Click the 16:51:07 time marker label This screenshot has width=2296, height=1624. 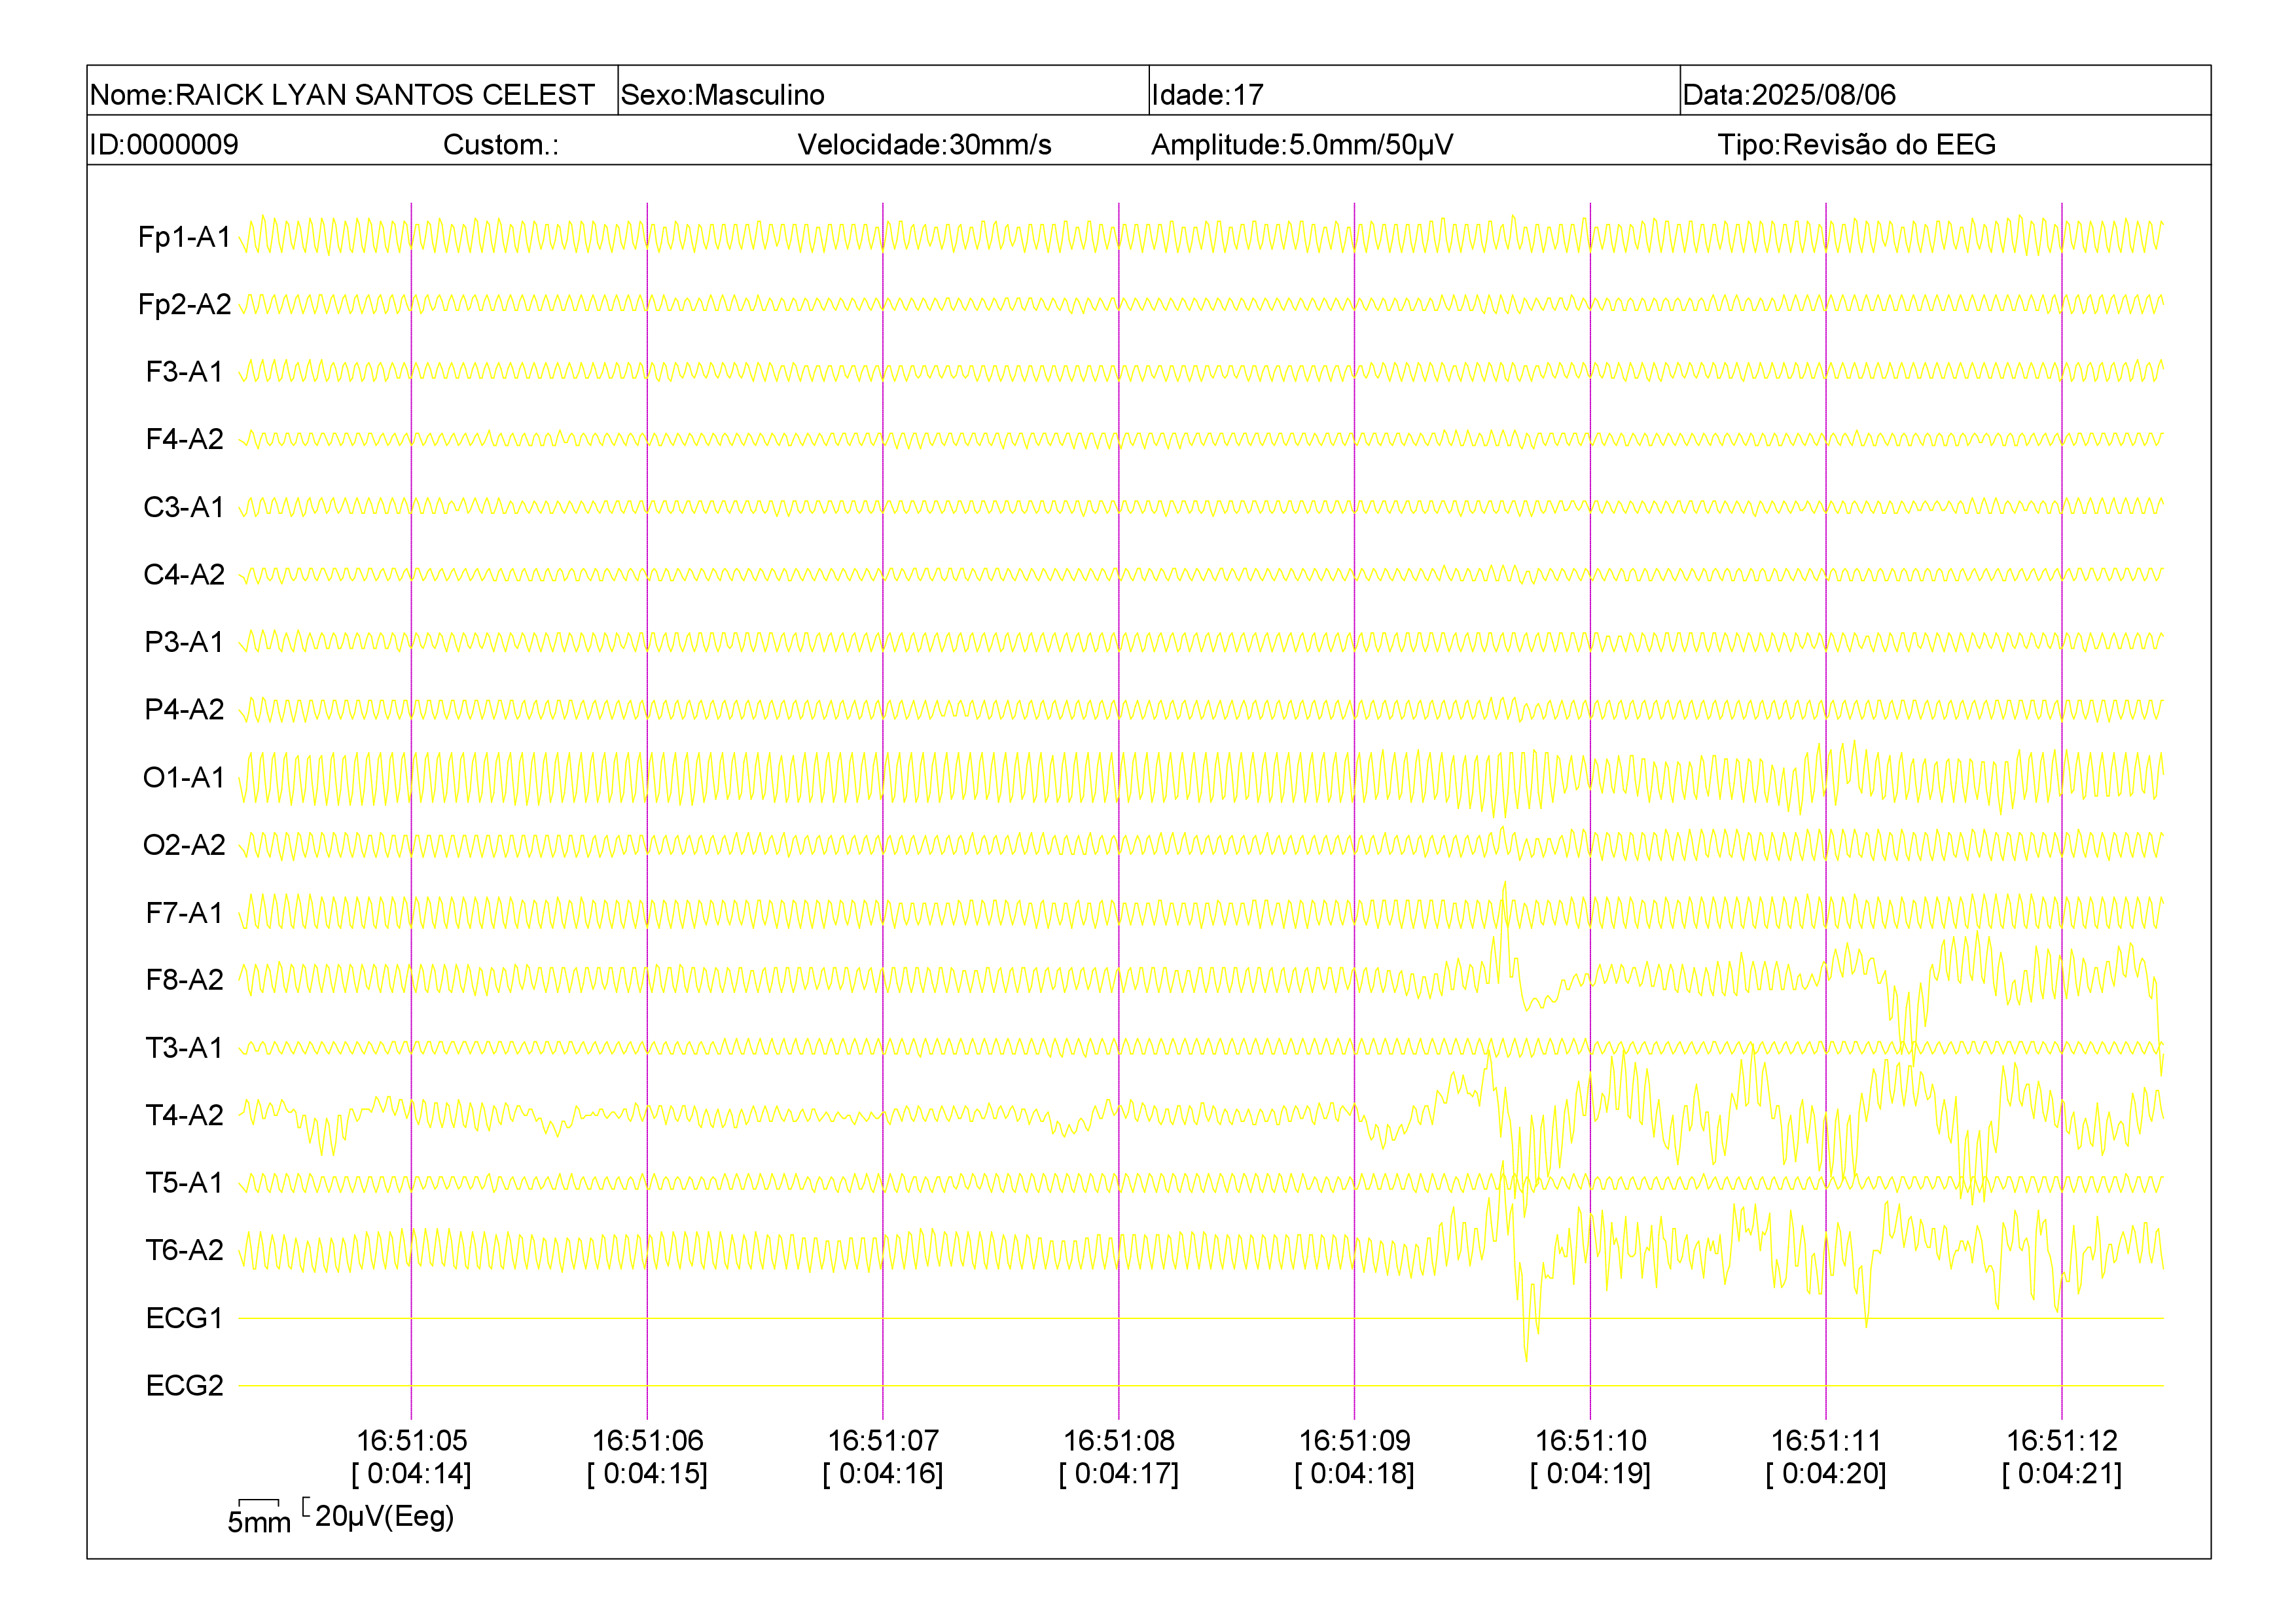[883, 1441]
